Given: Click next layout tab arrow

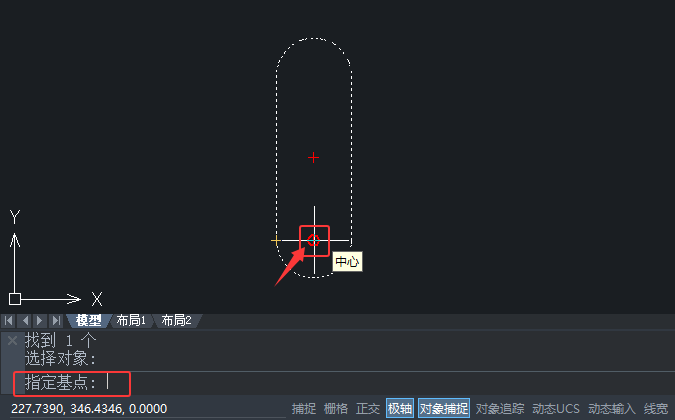Looking at the screenshot, I should 40,321.
